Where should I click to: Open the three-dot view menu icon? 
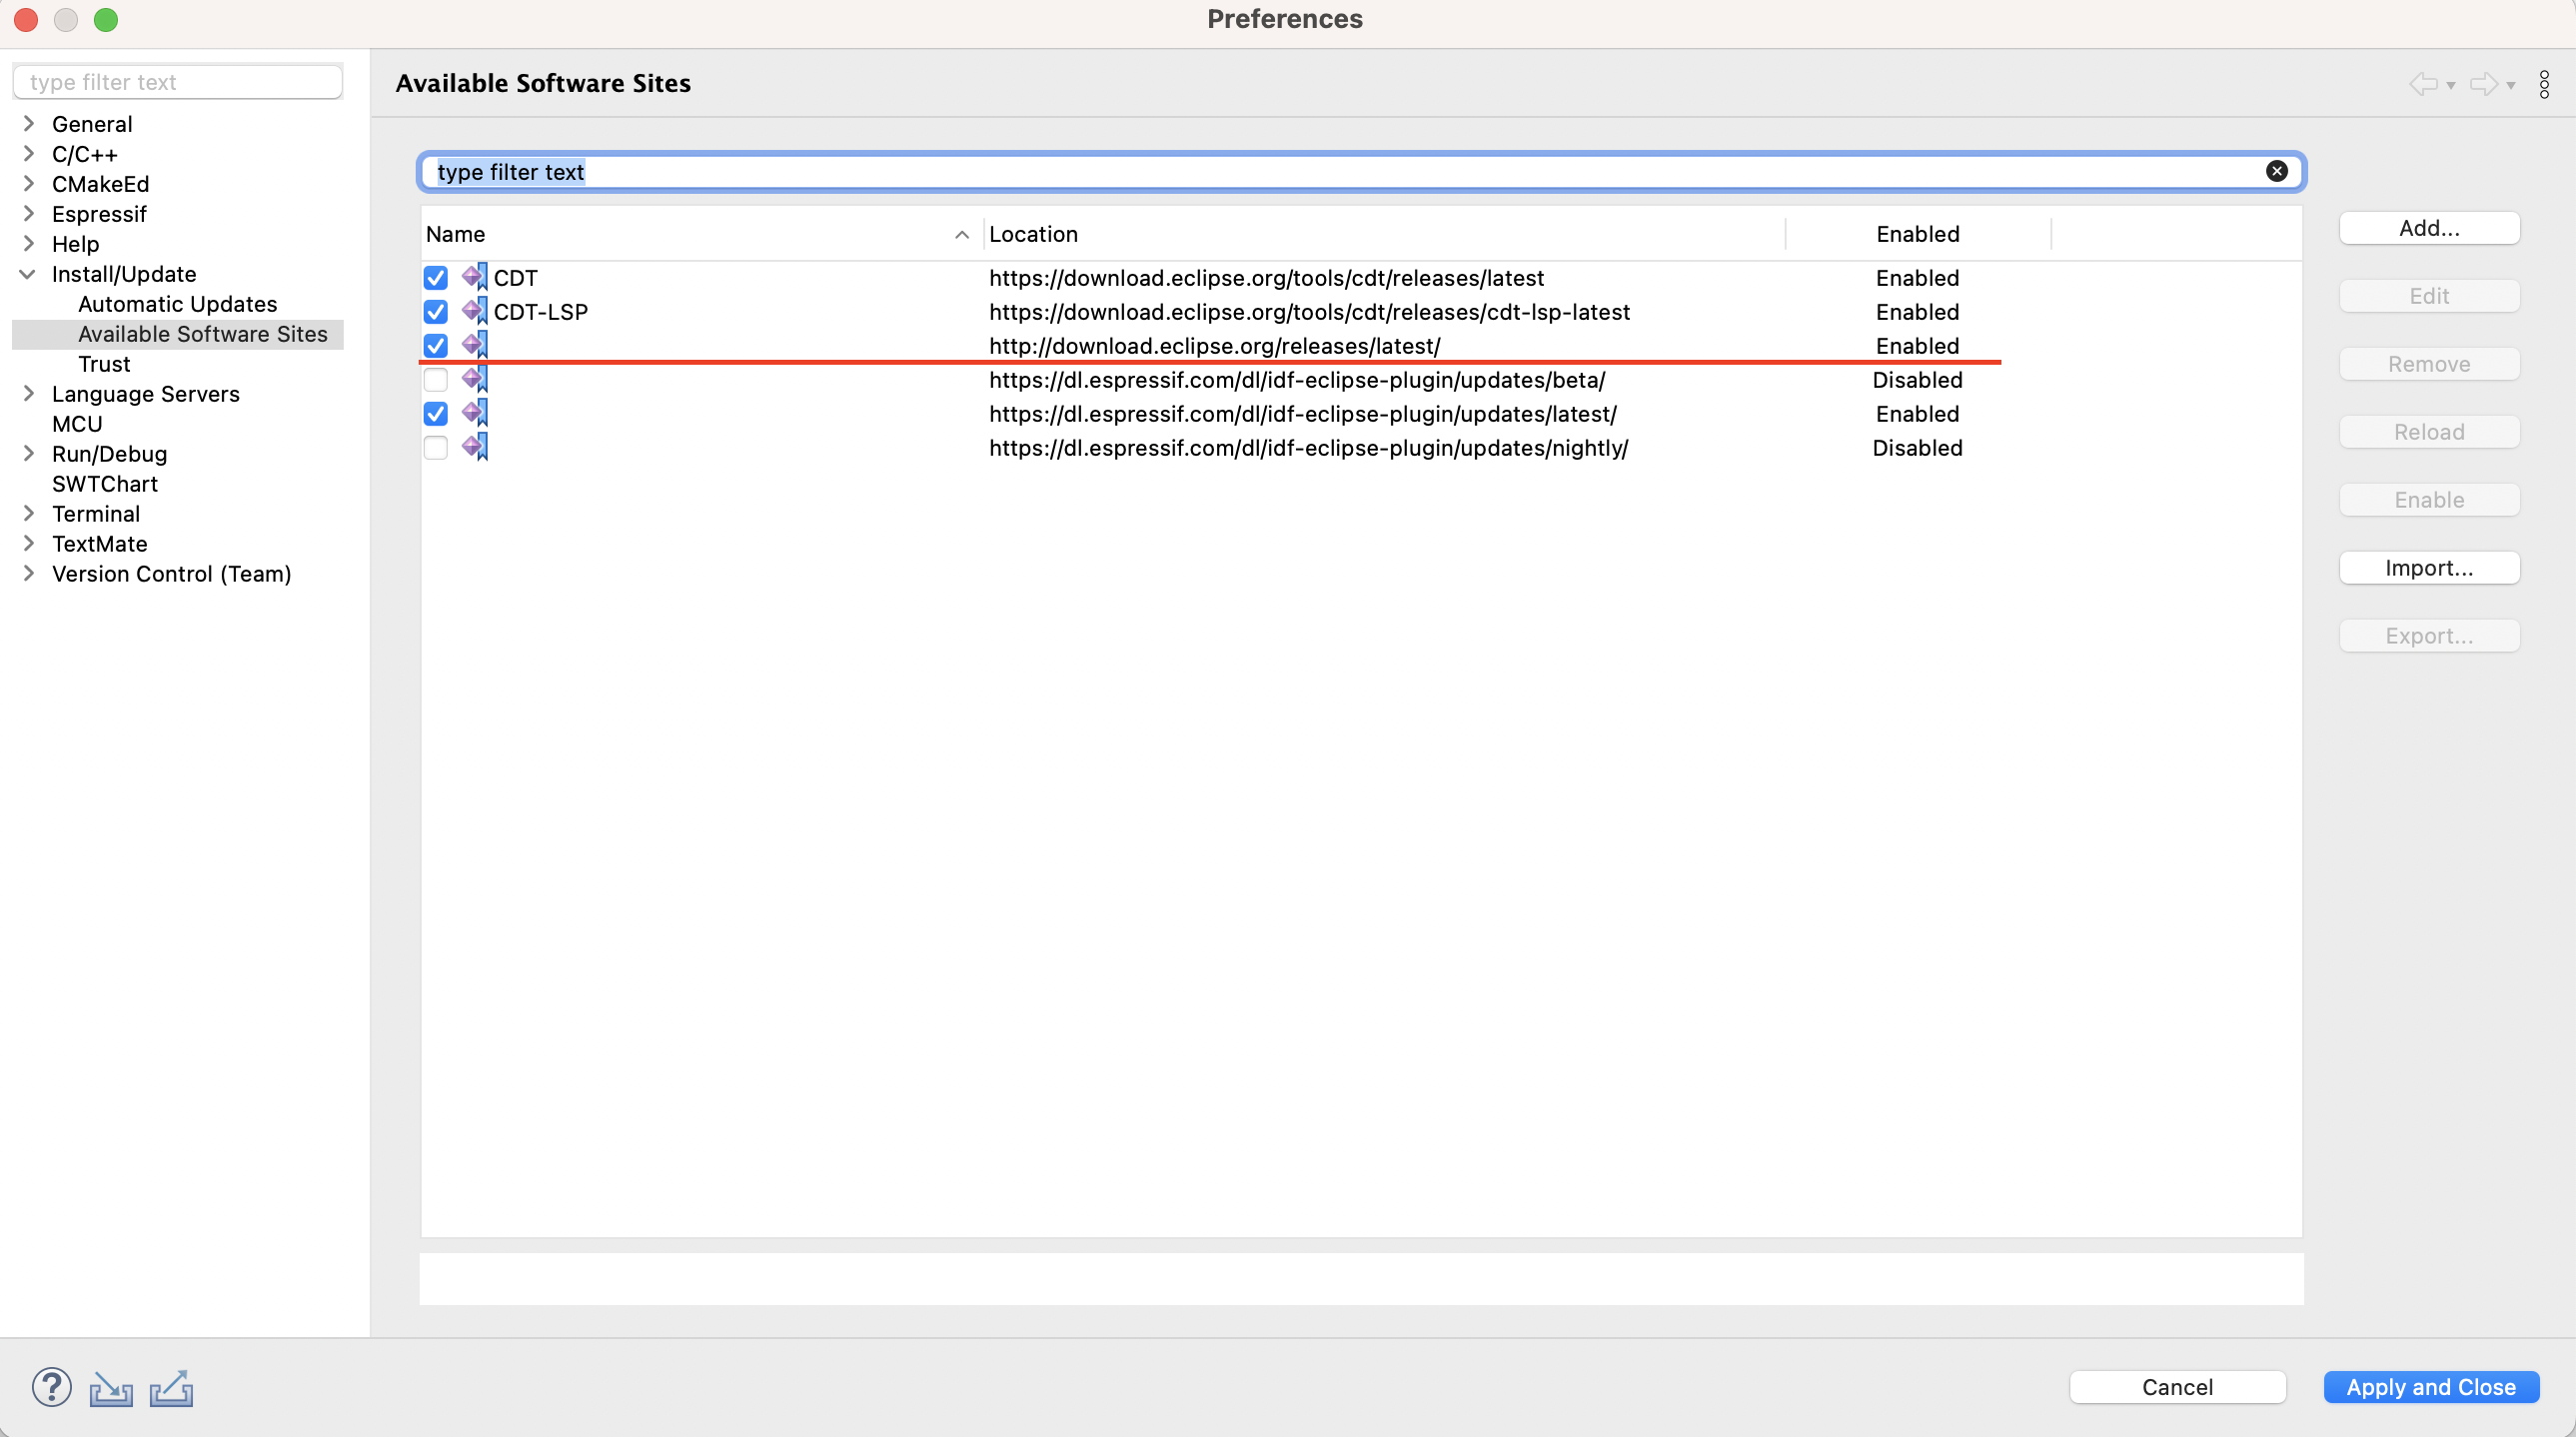(2544, 84)
